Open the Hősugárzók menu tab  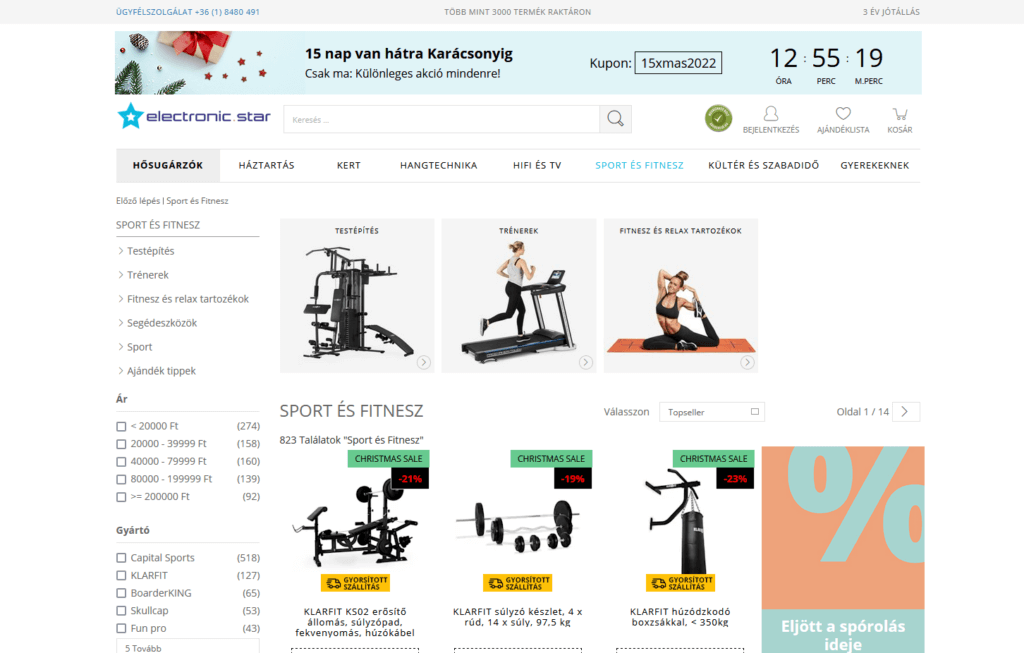tap(168, 165)
